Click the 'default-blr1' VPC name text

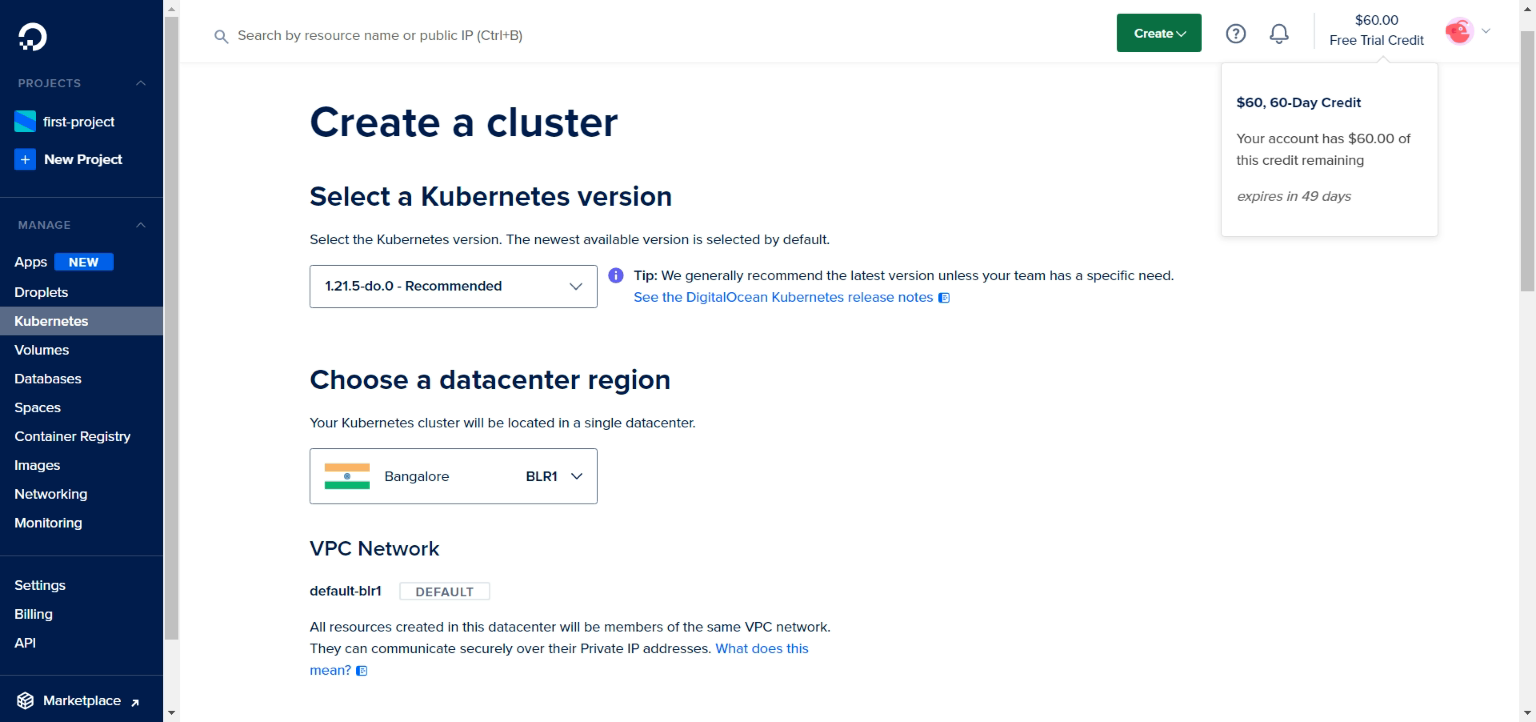coord(346,591)
